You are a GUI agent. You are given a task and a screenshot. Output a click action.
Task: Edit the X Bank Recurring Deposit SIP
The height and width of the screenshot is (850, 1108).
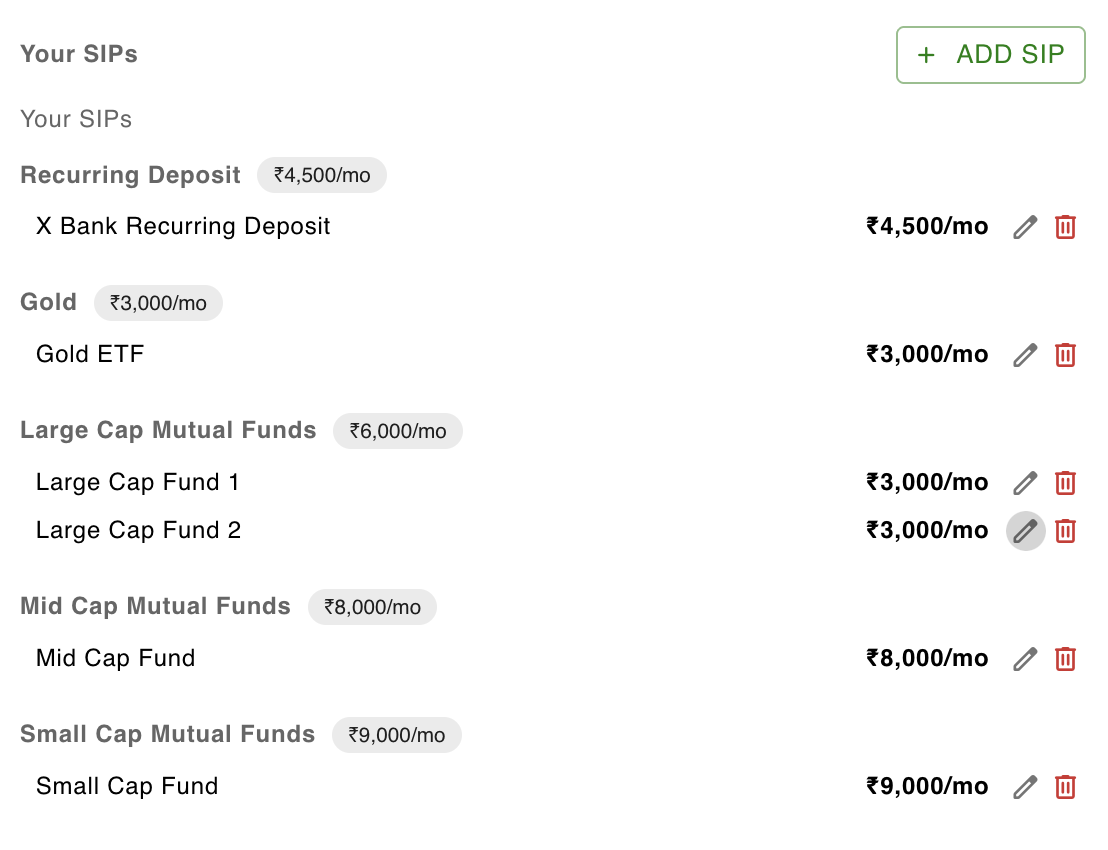tap(1025, 227)
